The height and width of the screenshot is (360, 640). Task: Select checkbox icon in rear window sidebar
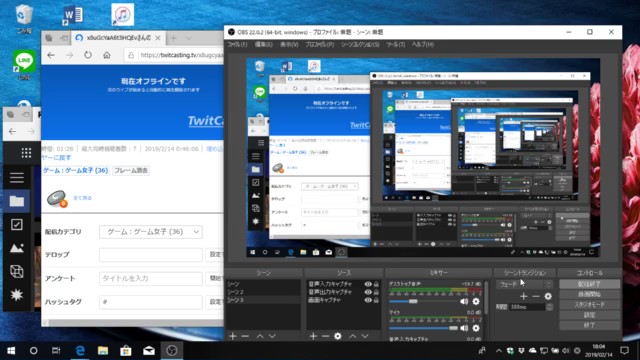(17, 224)
